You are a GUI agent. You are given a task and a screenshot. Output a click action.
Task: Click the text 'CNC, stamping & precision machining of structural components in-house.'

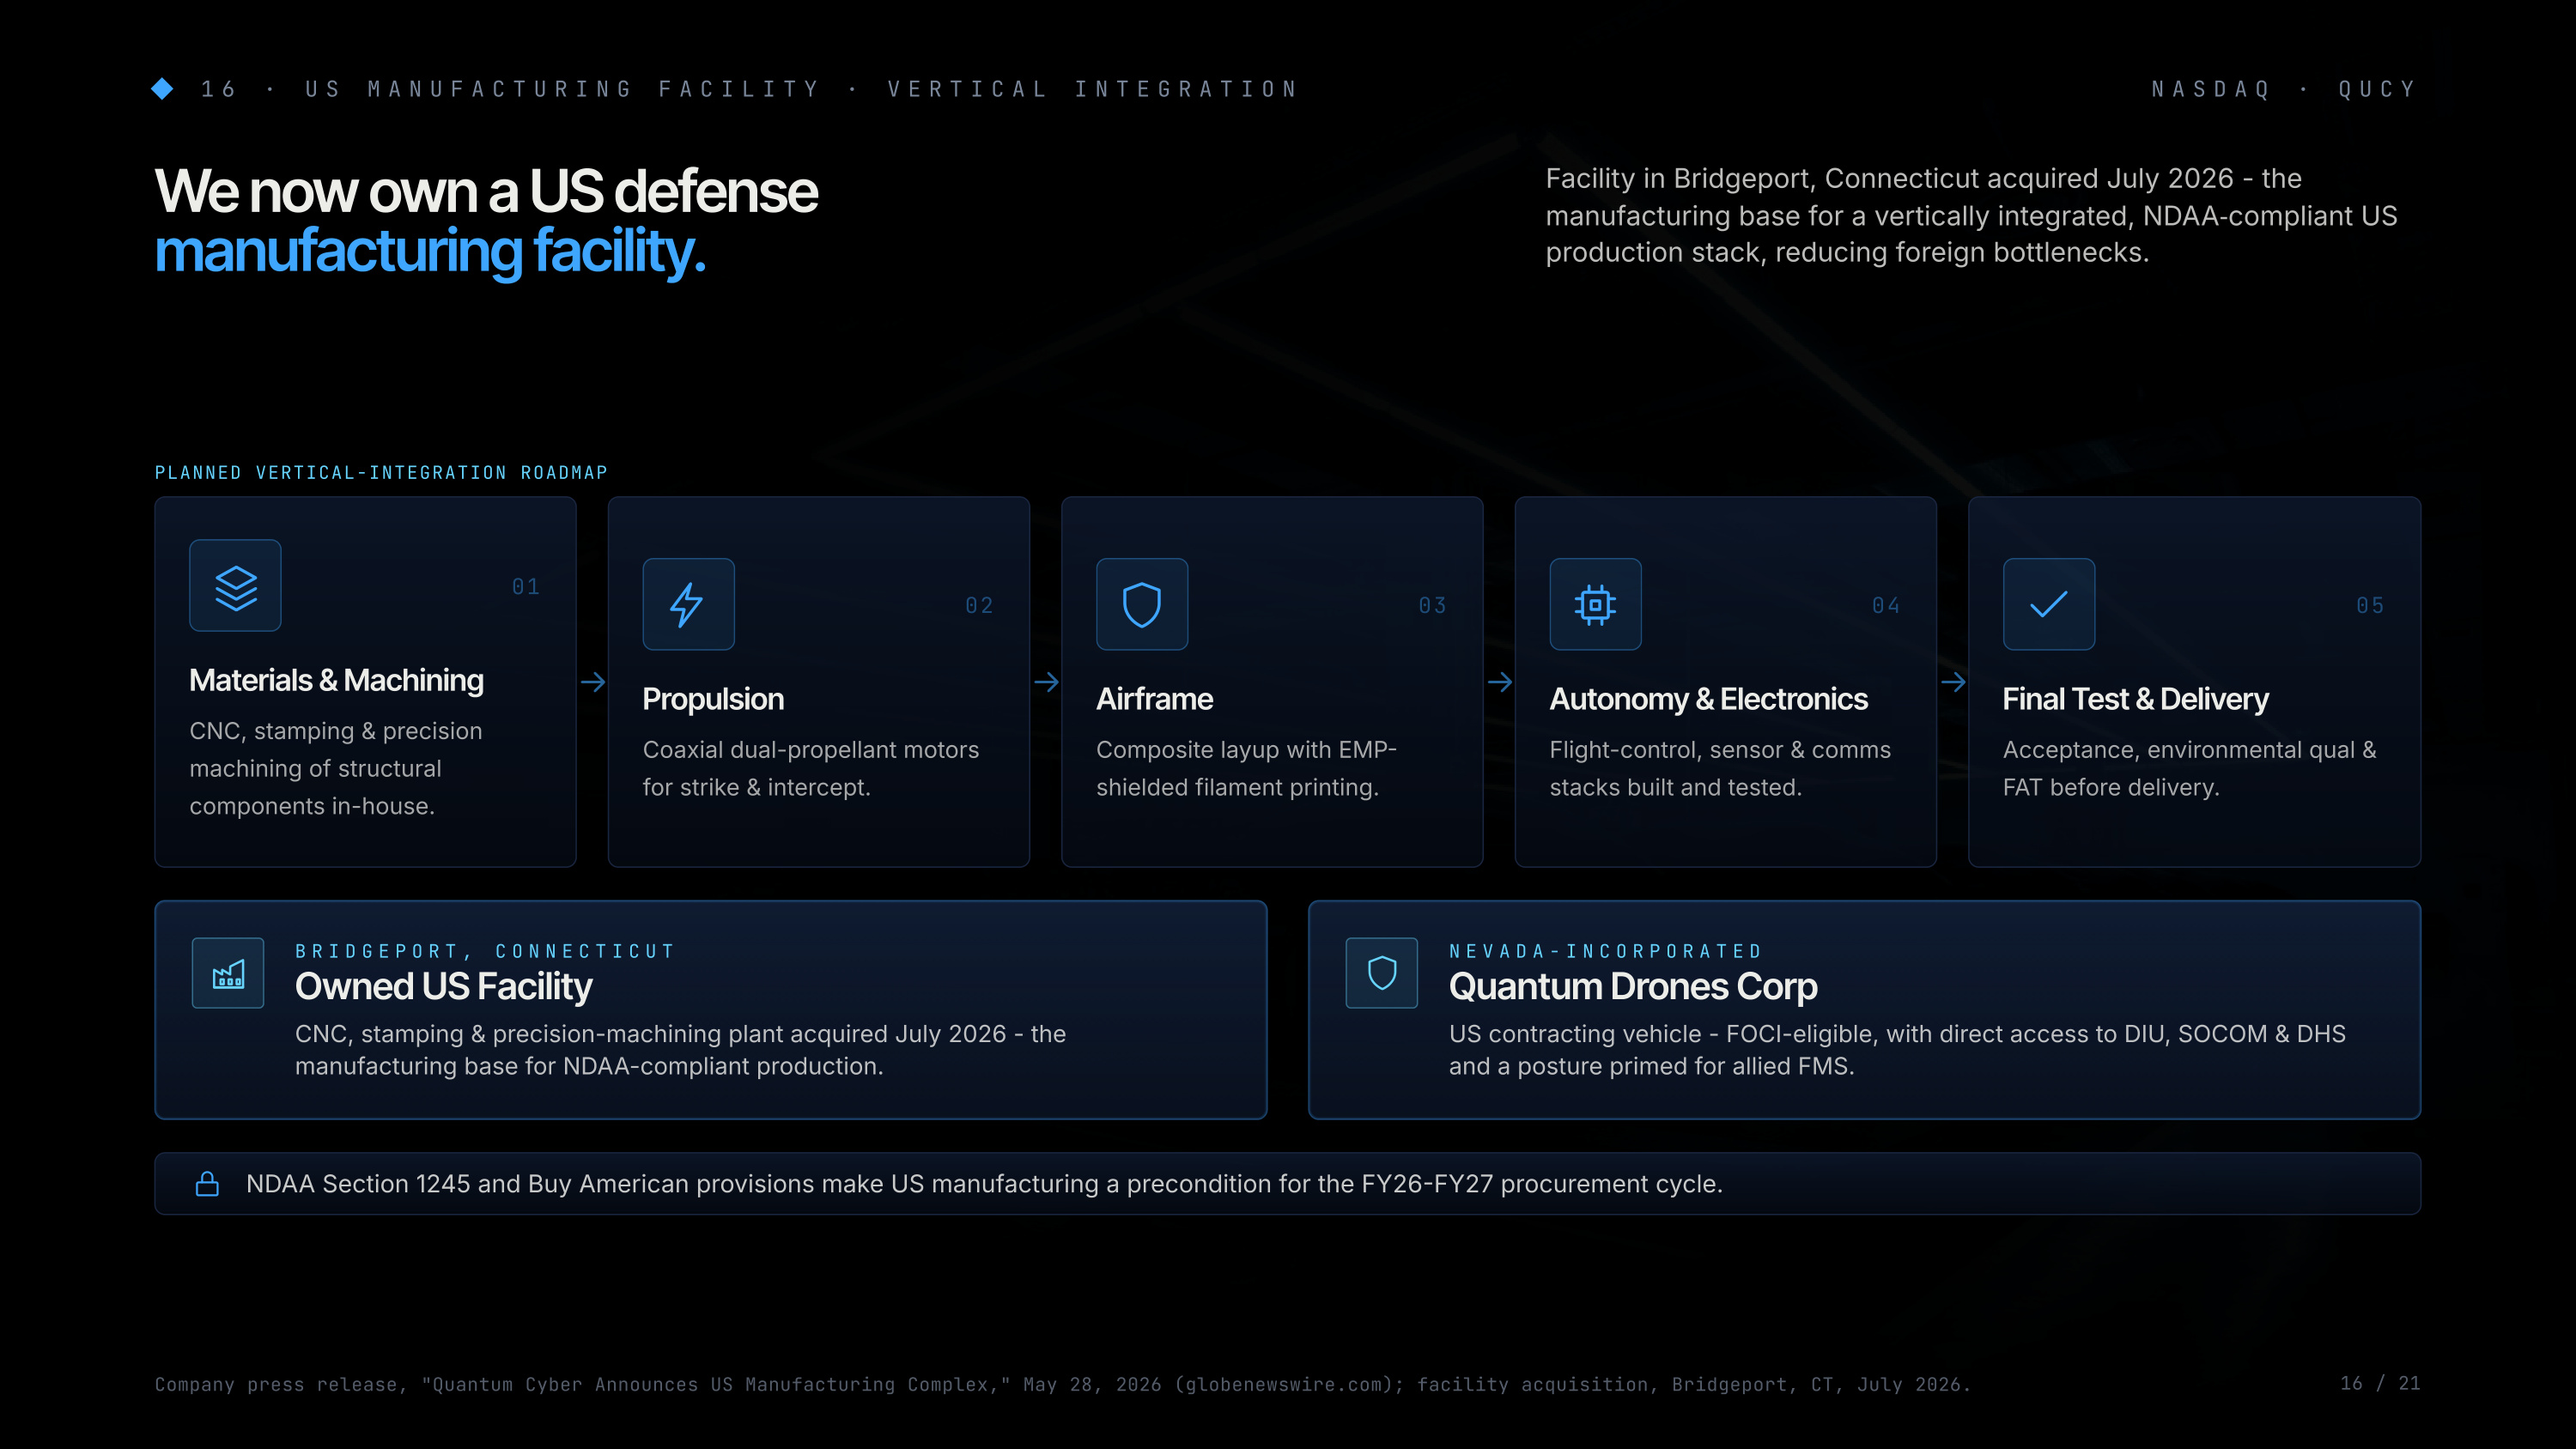336,768
